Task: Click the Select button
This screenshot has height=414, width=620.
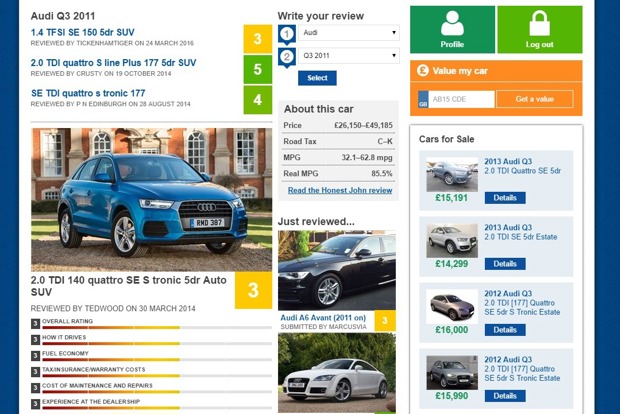Action: 317,78
